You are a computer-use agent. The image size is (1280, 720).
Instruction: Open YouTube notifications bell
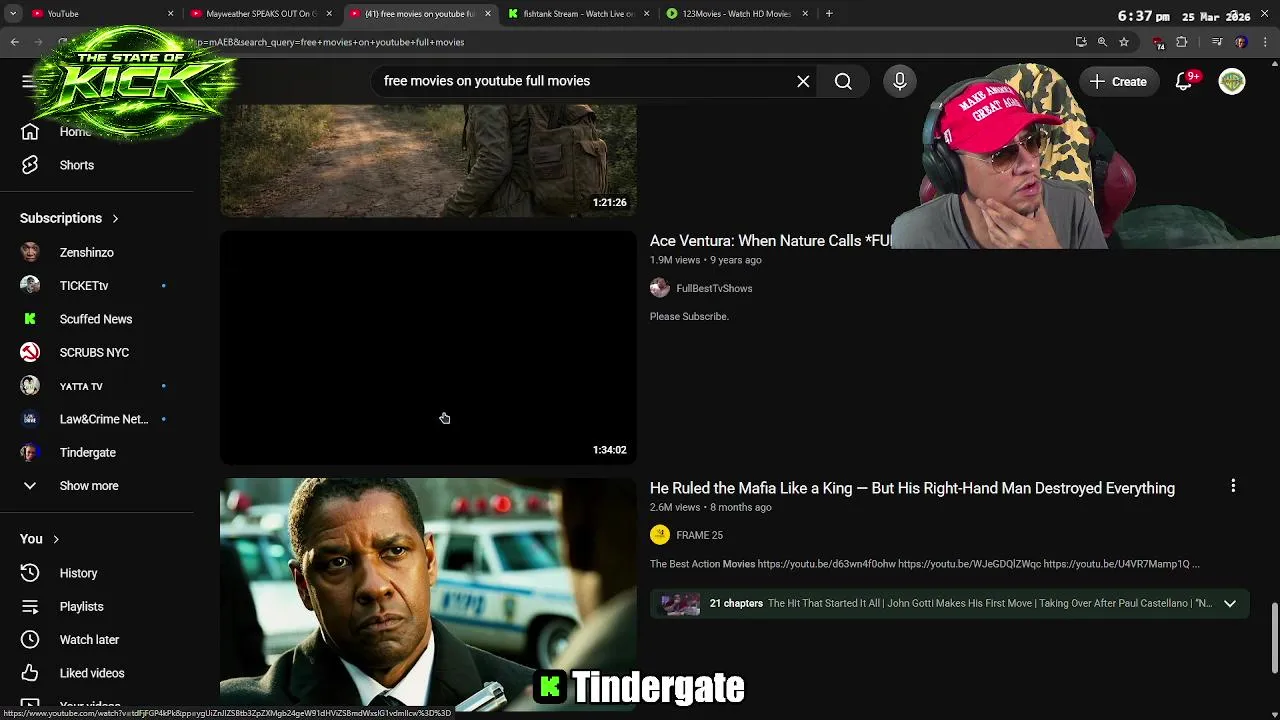(x=1184, y=82)
